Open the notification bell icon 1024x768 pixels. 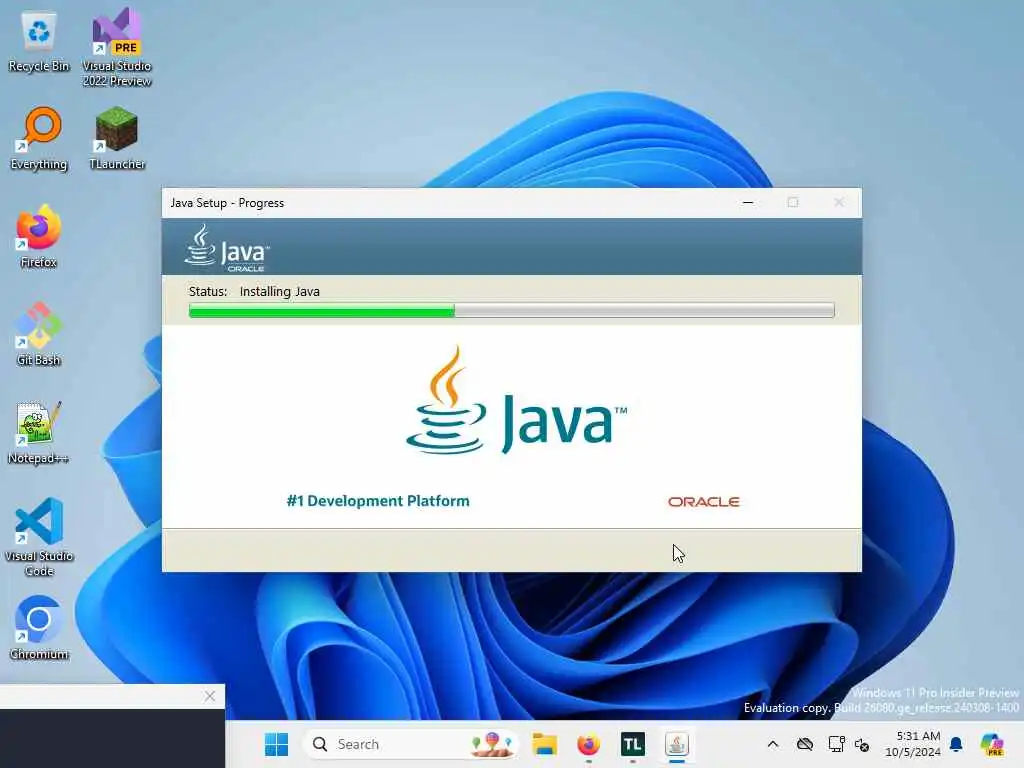956,744
